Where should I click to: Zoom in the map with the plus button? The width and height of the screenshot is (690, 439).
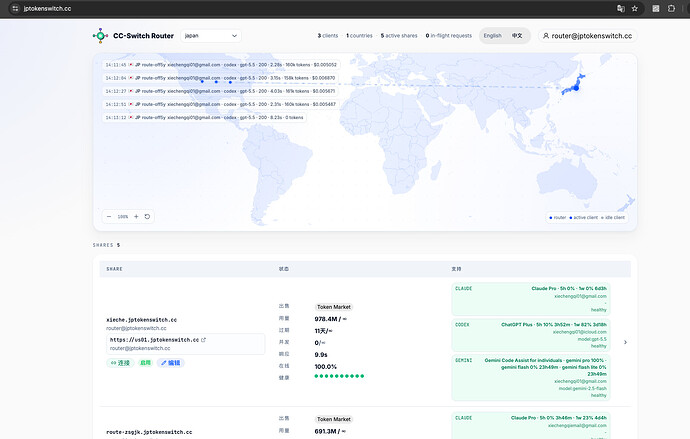(x=136, y=216)
